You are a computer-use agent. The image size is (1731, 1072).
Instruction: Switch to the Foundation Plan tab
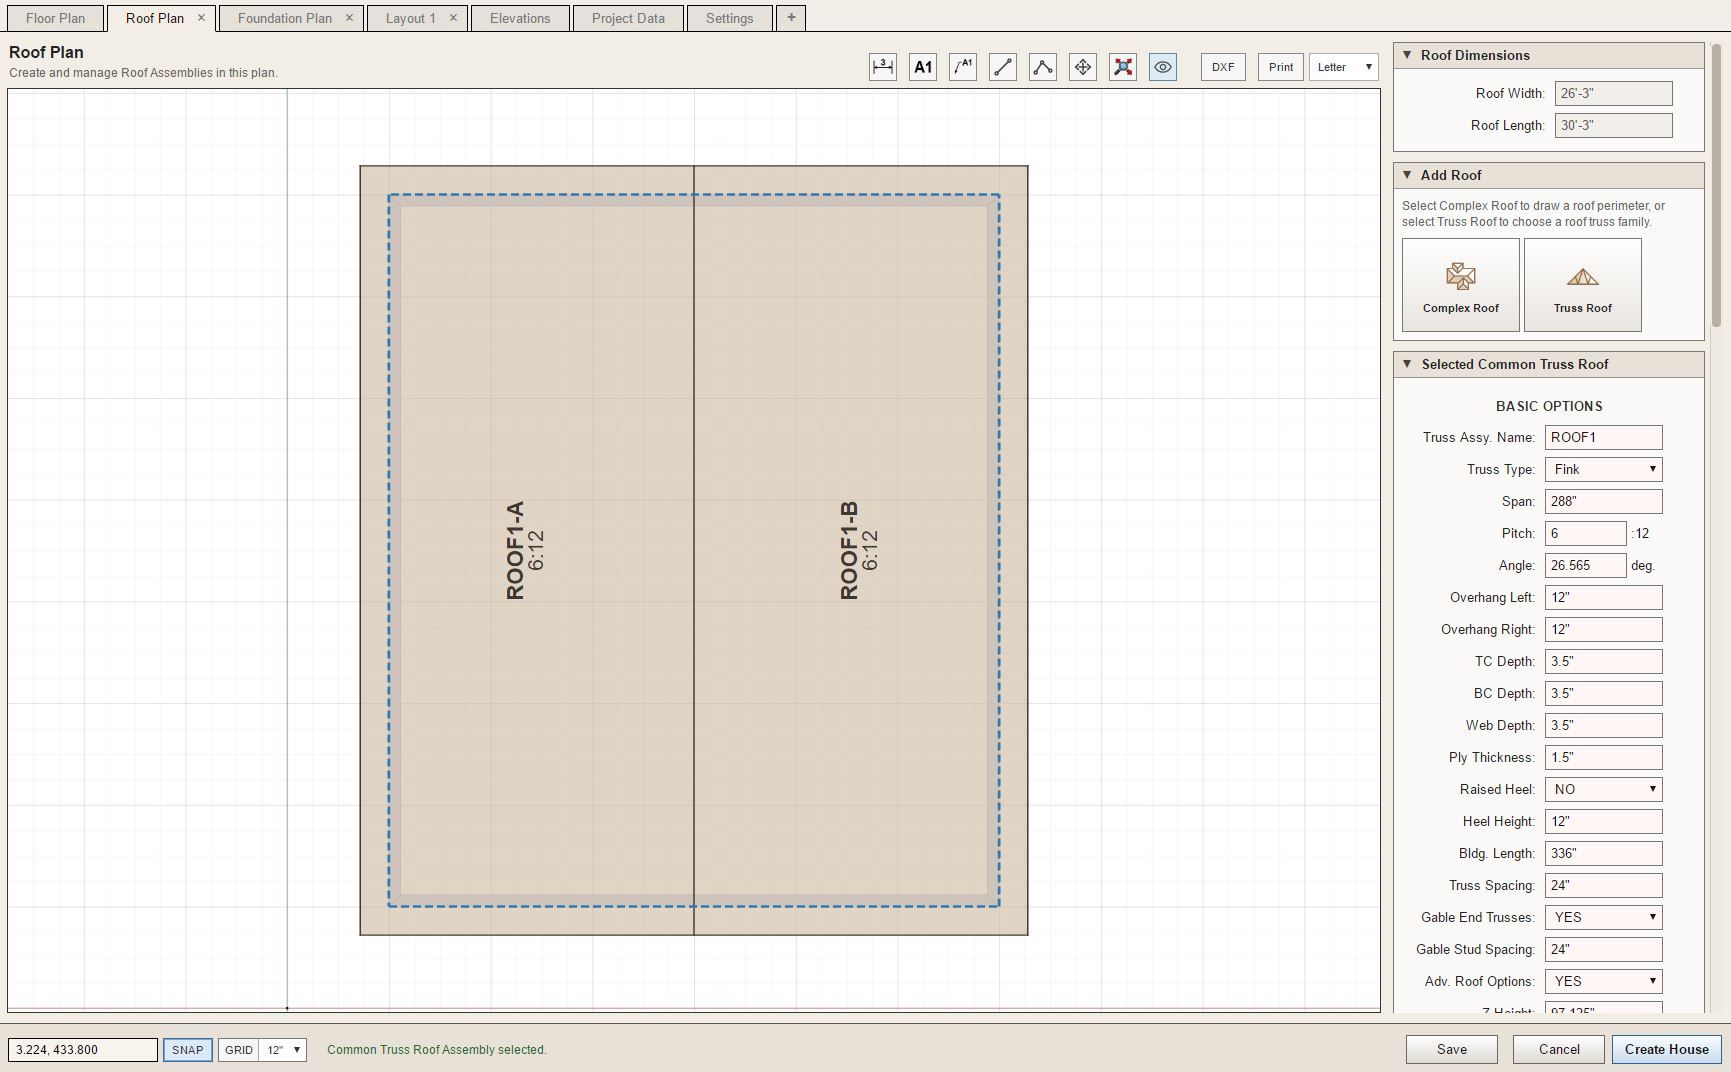click(285, 18)
